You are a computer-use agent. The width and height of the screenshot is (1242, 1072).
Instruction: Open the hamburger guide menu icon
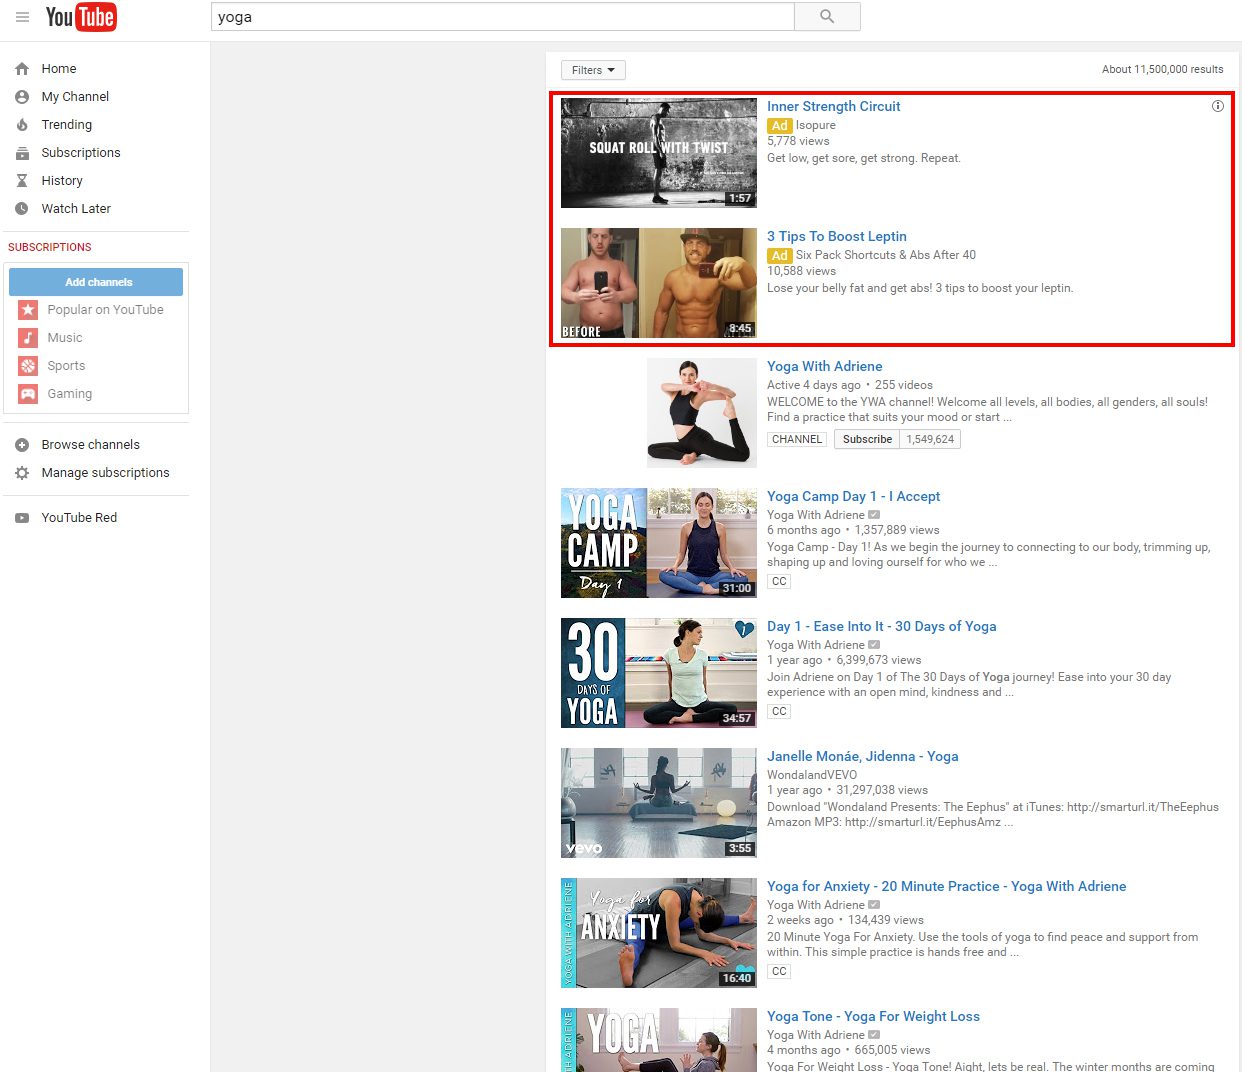point(22,17)
